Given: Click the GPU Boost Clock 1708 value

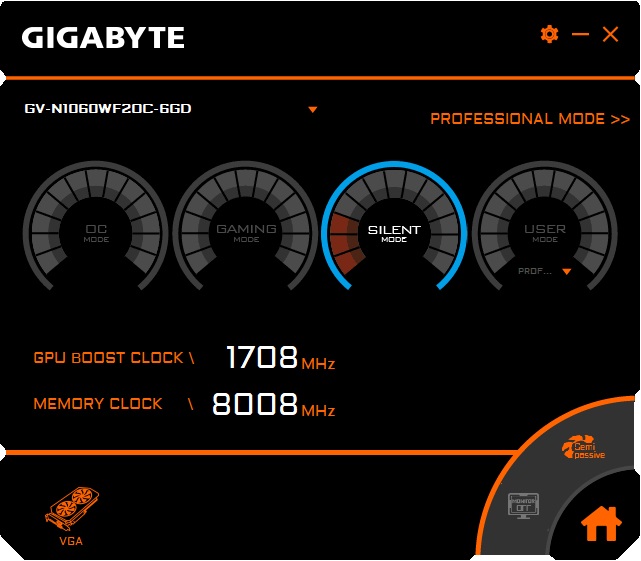Looking at the screenshot, I should tap(262, 357).
